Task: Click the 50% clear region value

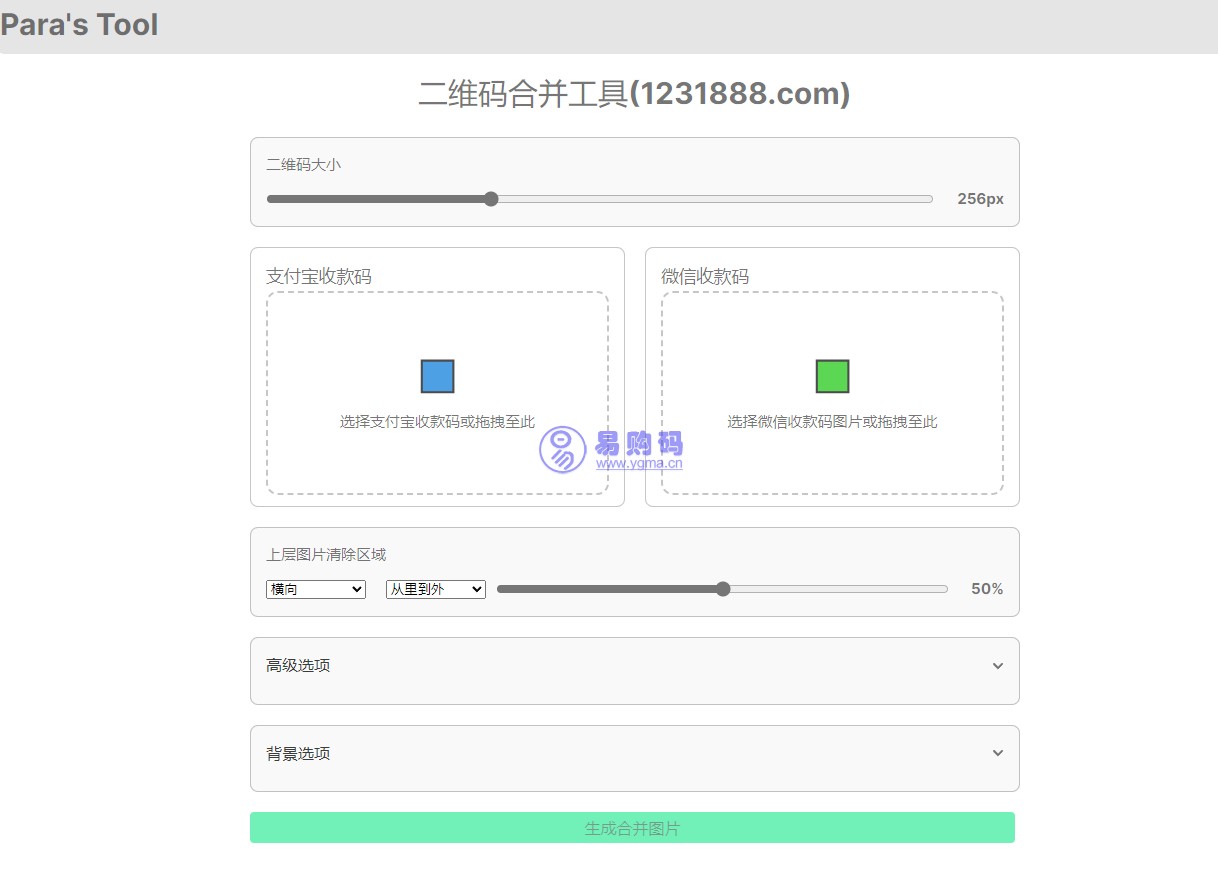Action: click(986, 589)
